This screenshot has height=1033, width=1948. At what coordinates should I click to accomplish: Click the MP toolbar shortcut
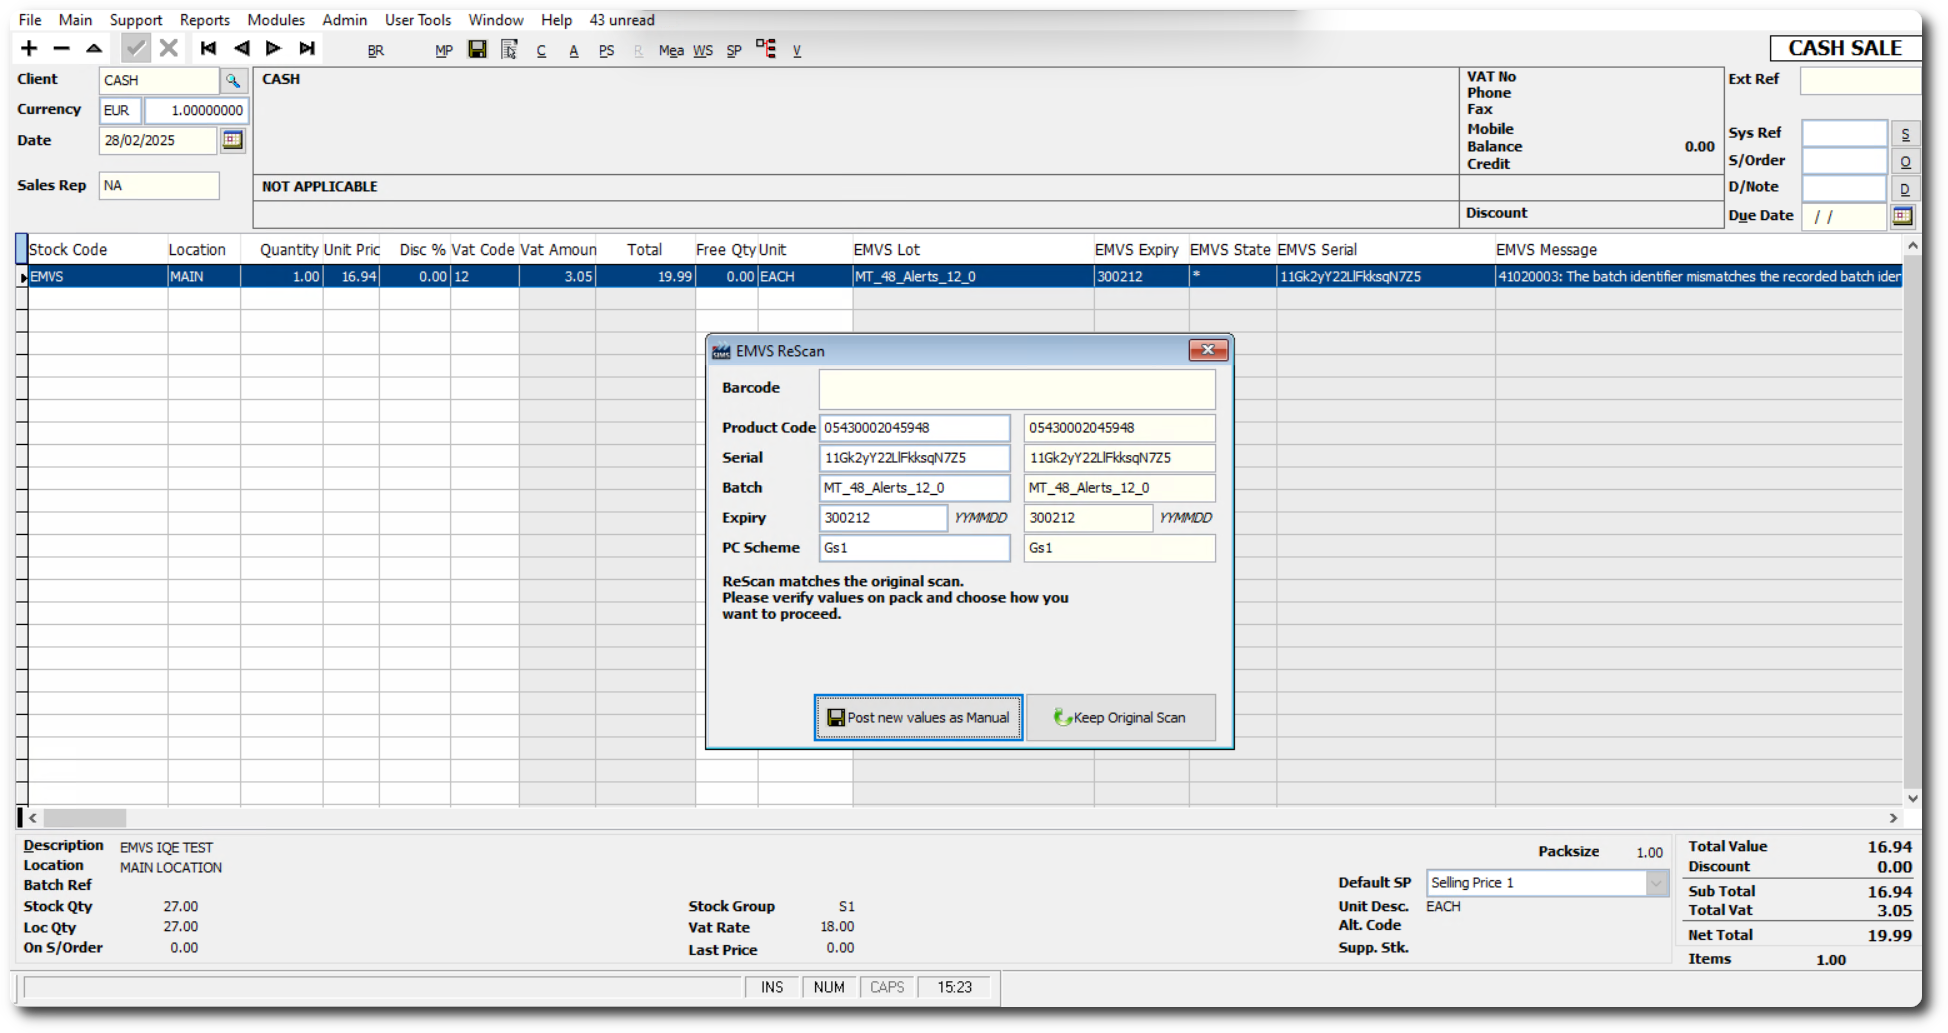point(444,50)
